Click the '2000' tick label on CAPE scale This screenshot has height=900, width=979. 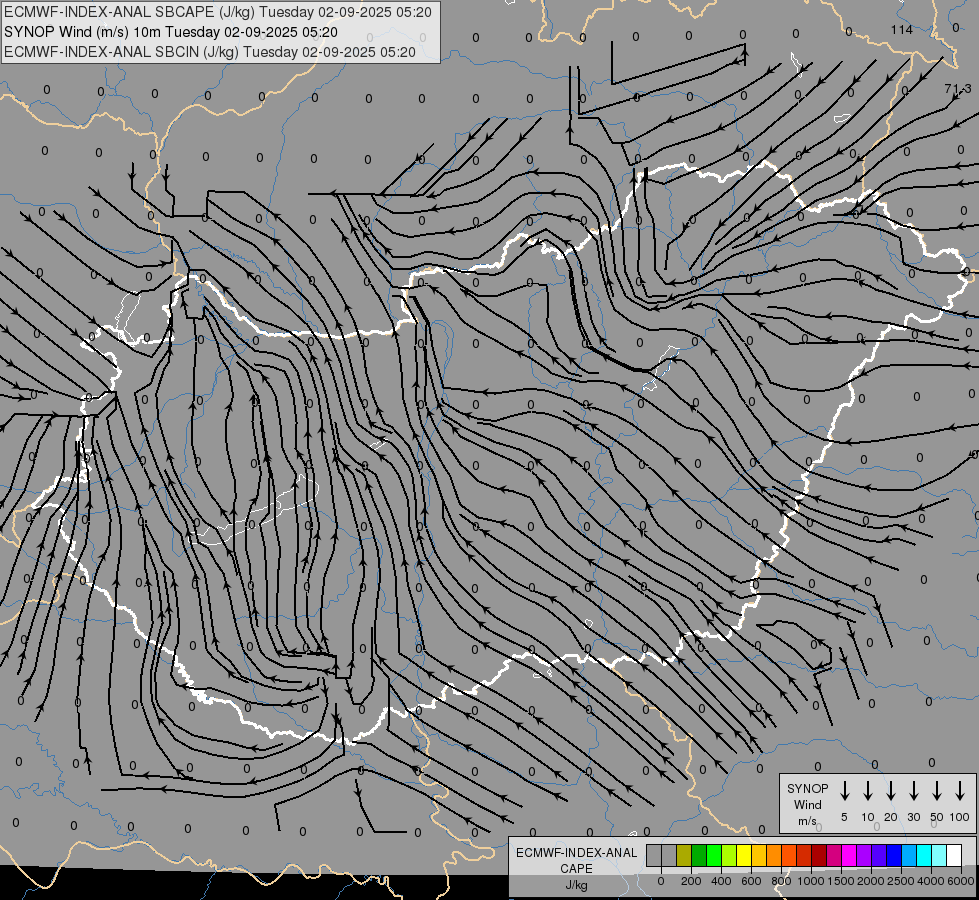click(x=870, y=881)
